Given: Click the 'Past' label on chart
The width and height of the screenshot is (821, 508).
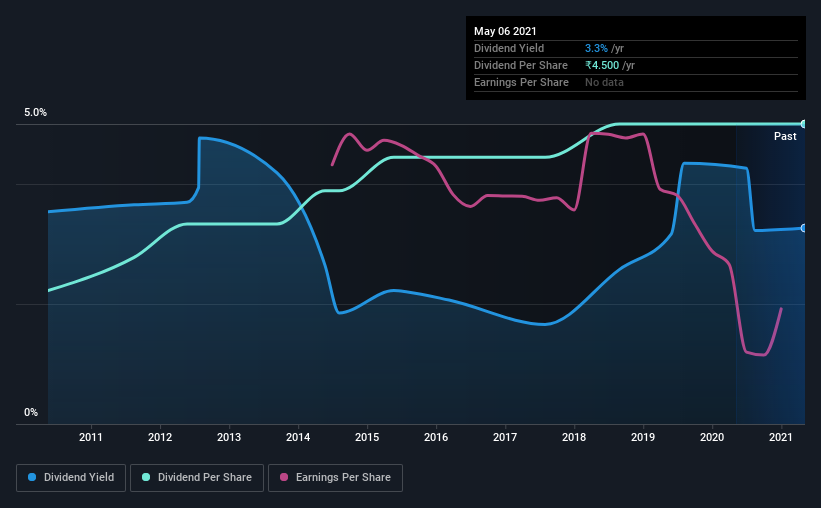Looking at the screenshot, I should [x=785, y=137].
